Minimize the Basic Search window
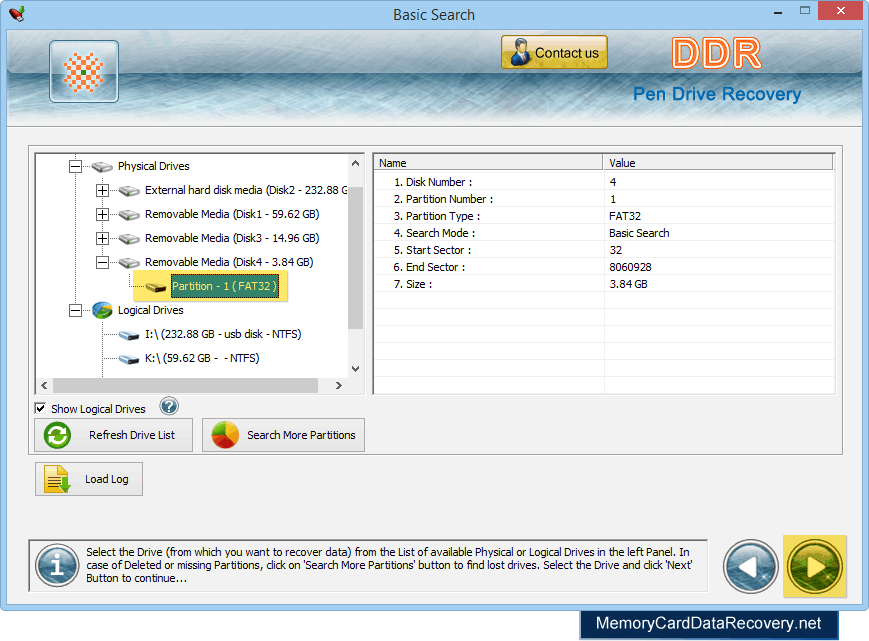869x641 pixels. tap(778, 12)
